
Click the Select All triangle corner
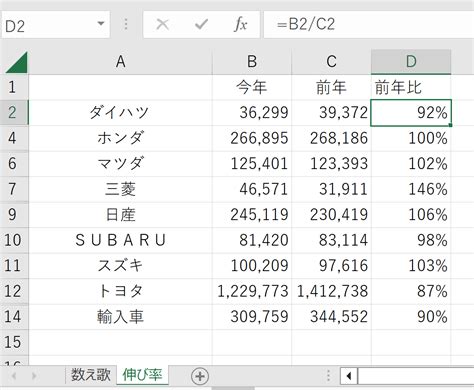(16, 63)
